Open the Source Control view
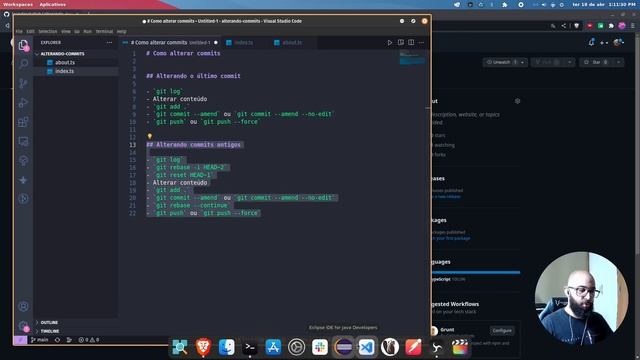The height and width of the screenshot is (360, 640). [23, 83]
